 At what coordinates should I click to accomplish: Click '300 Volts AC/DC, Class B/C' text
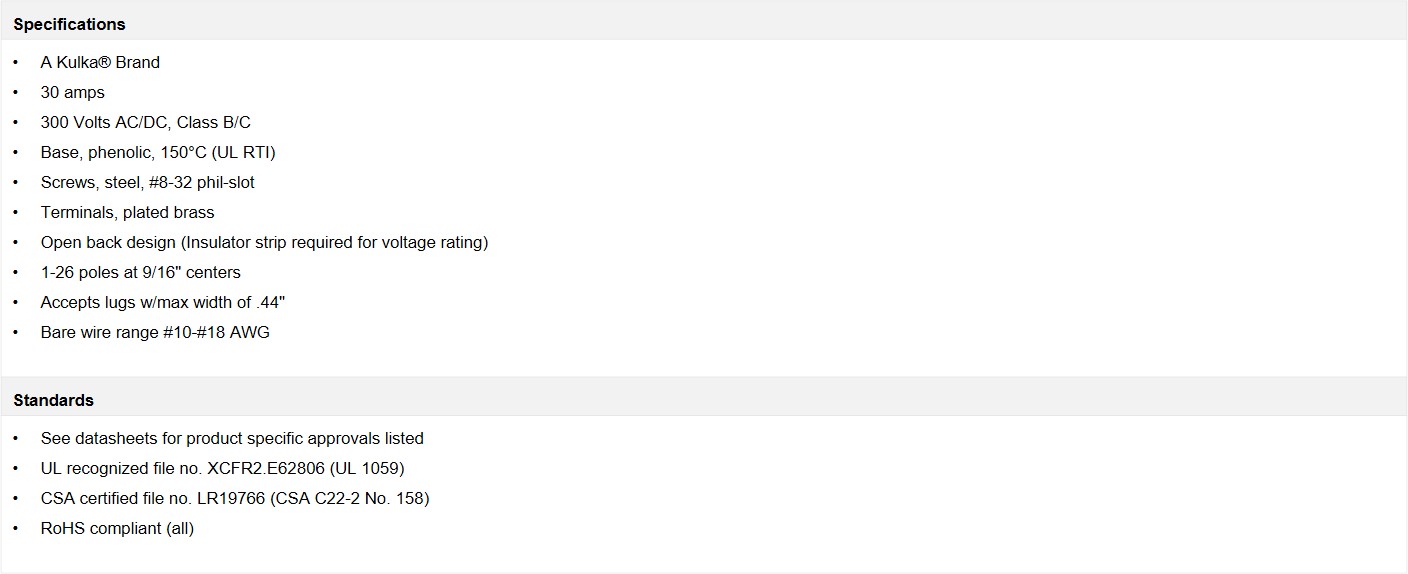click(145, 122)
